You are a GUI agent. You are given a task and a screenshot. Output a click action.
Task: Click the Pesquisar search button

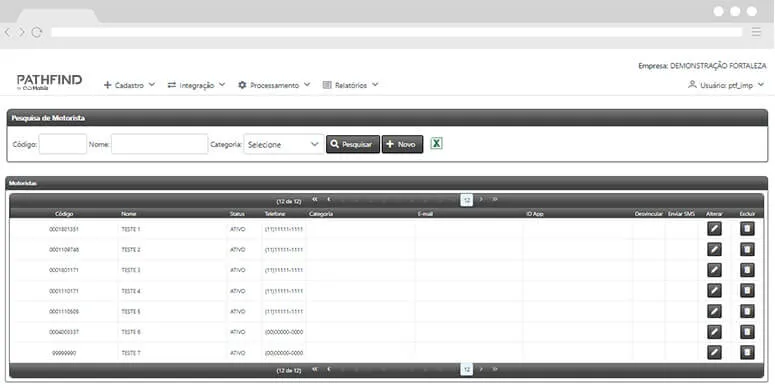pos(353,144)
